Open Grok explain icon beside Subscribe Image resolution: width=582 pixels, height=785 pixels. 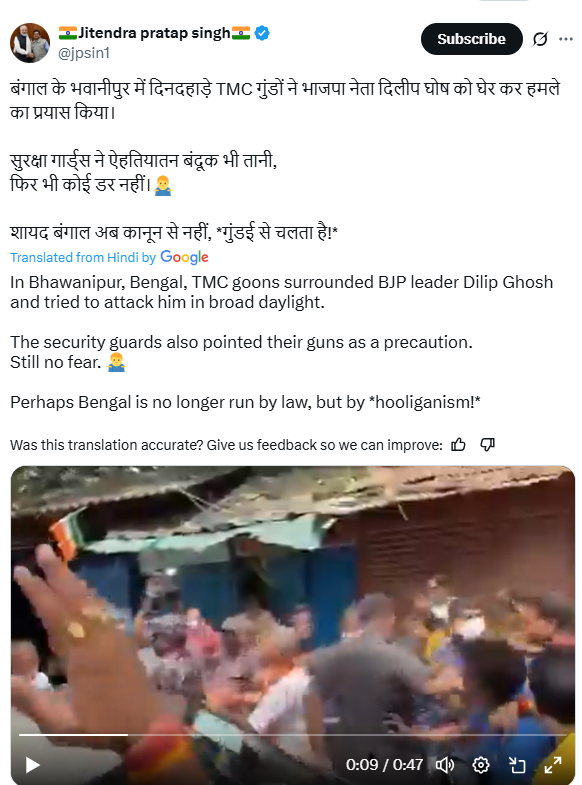click(540, 39)
